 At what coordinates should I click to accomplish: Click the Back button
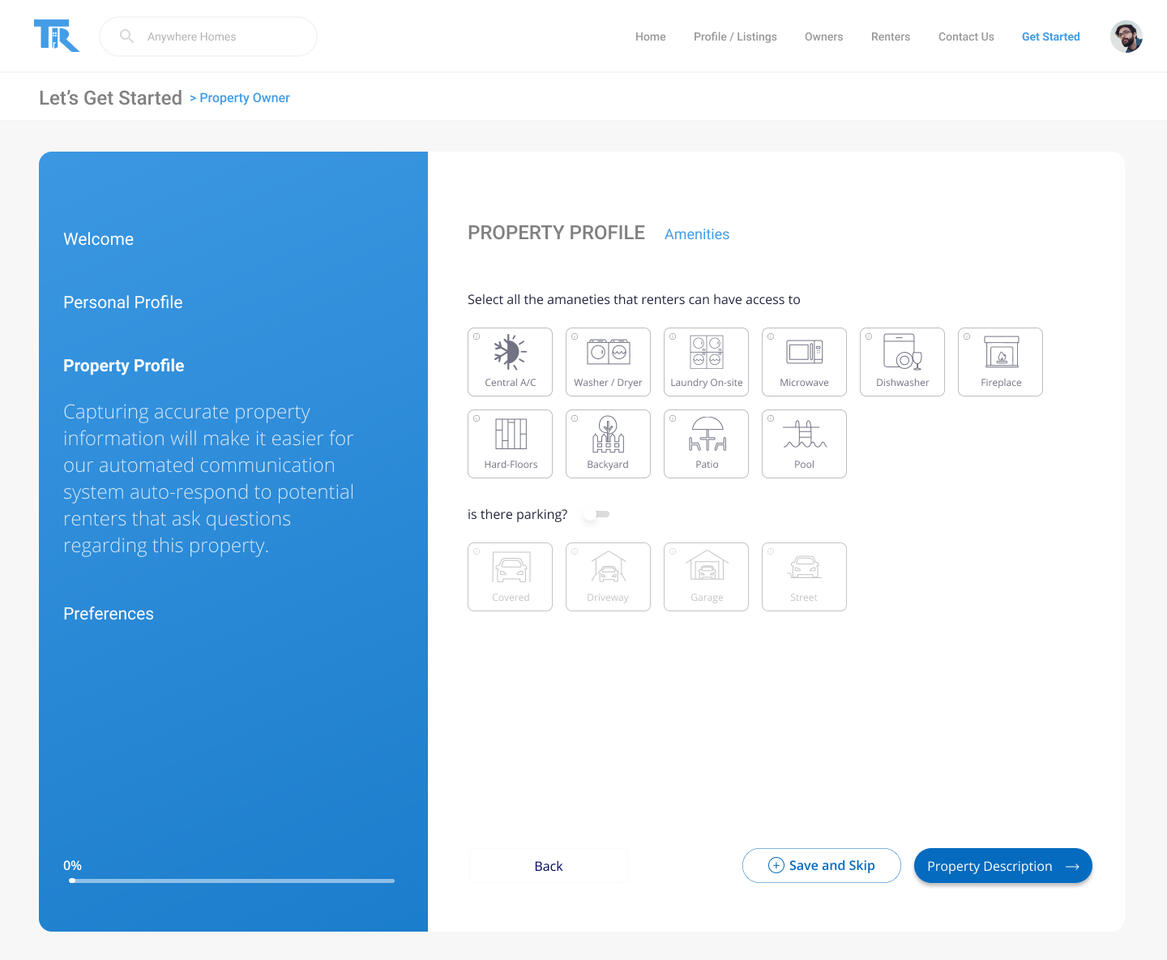coord(548,866)
